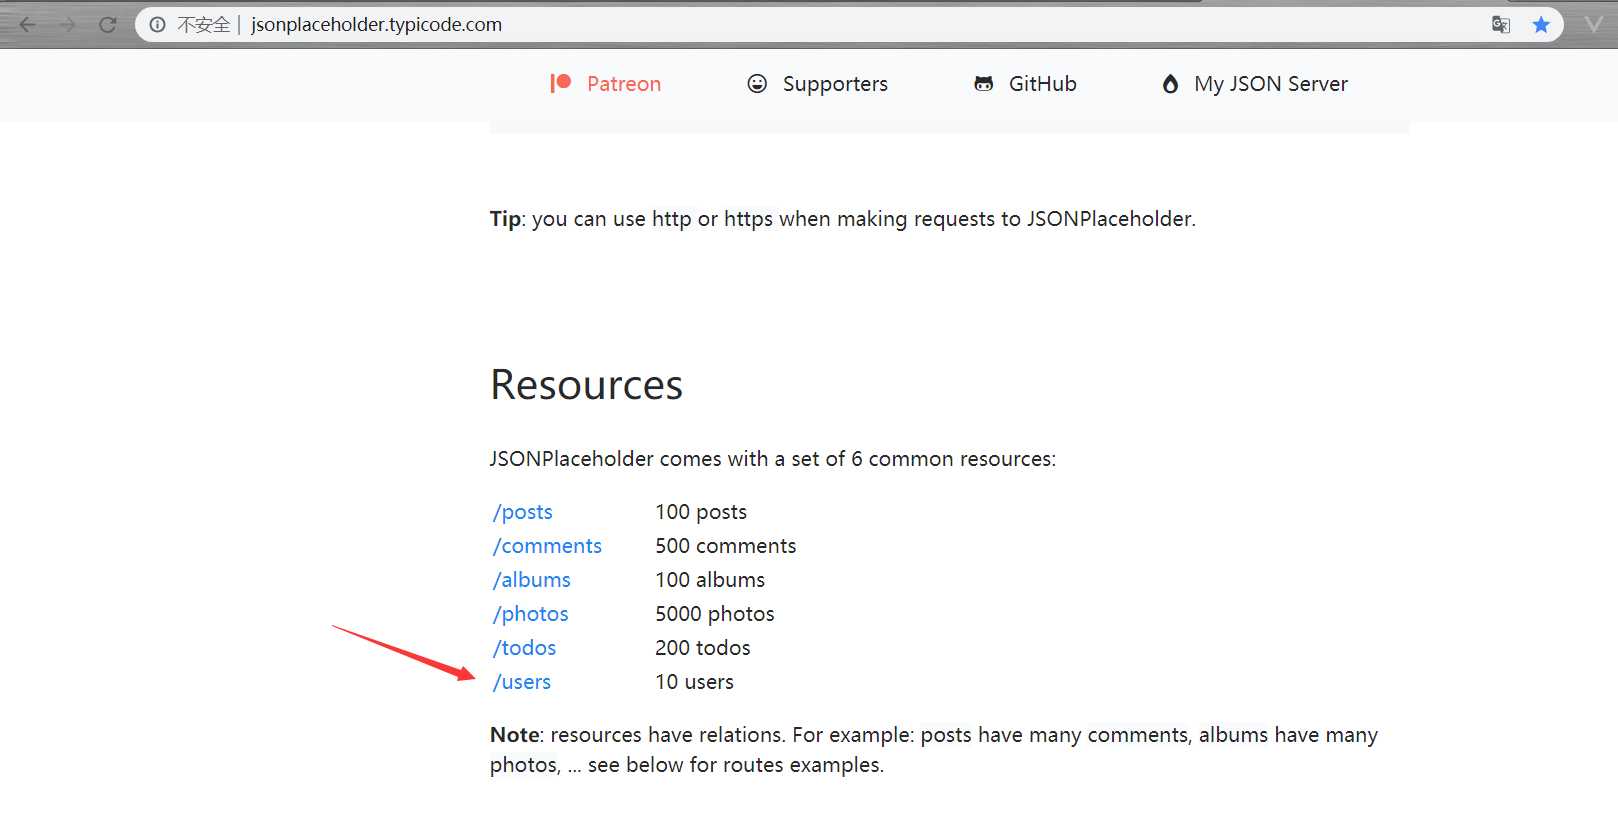Click the "不安全" security warning text
1618x825 pixels.
coord(203,24)
